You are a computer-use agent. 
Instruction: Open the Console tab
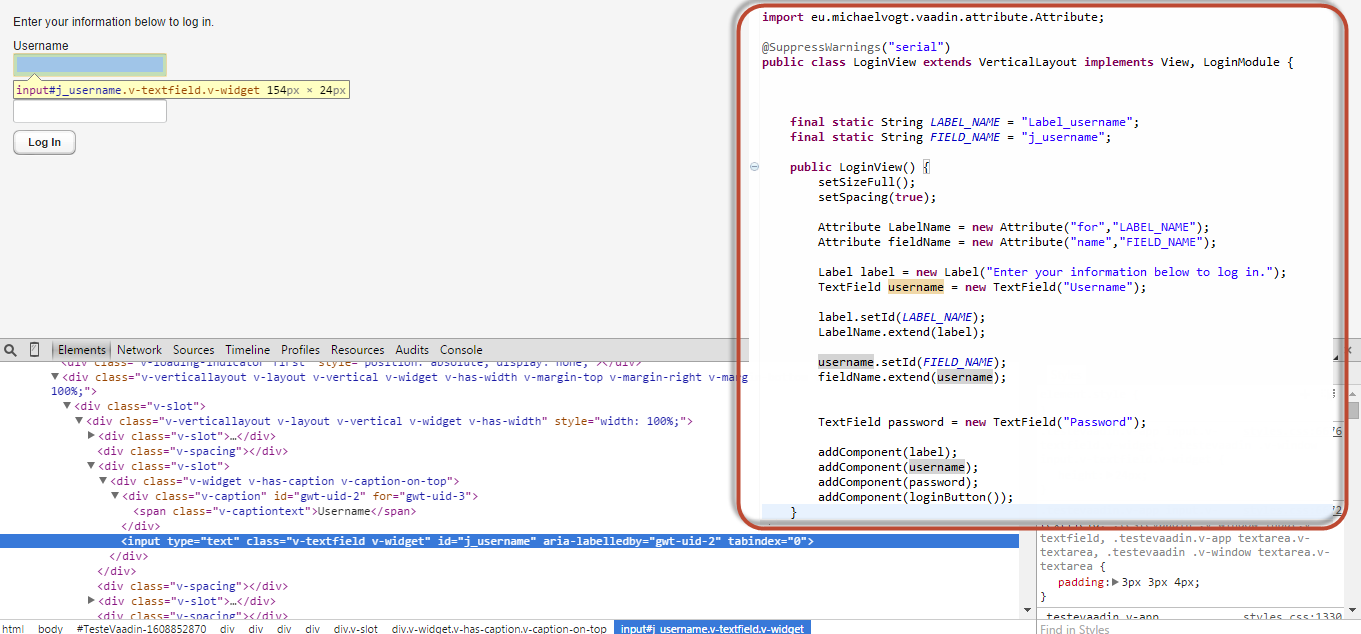[461, 350]
